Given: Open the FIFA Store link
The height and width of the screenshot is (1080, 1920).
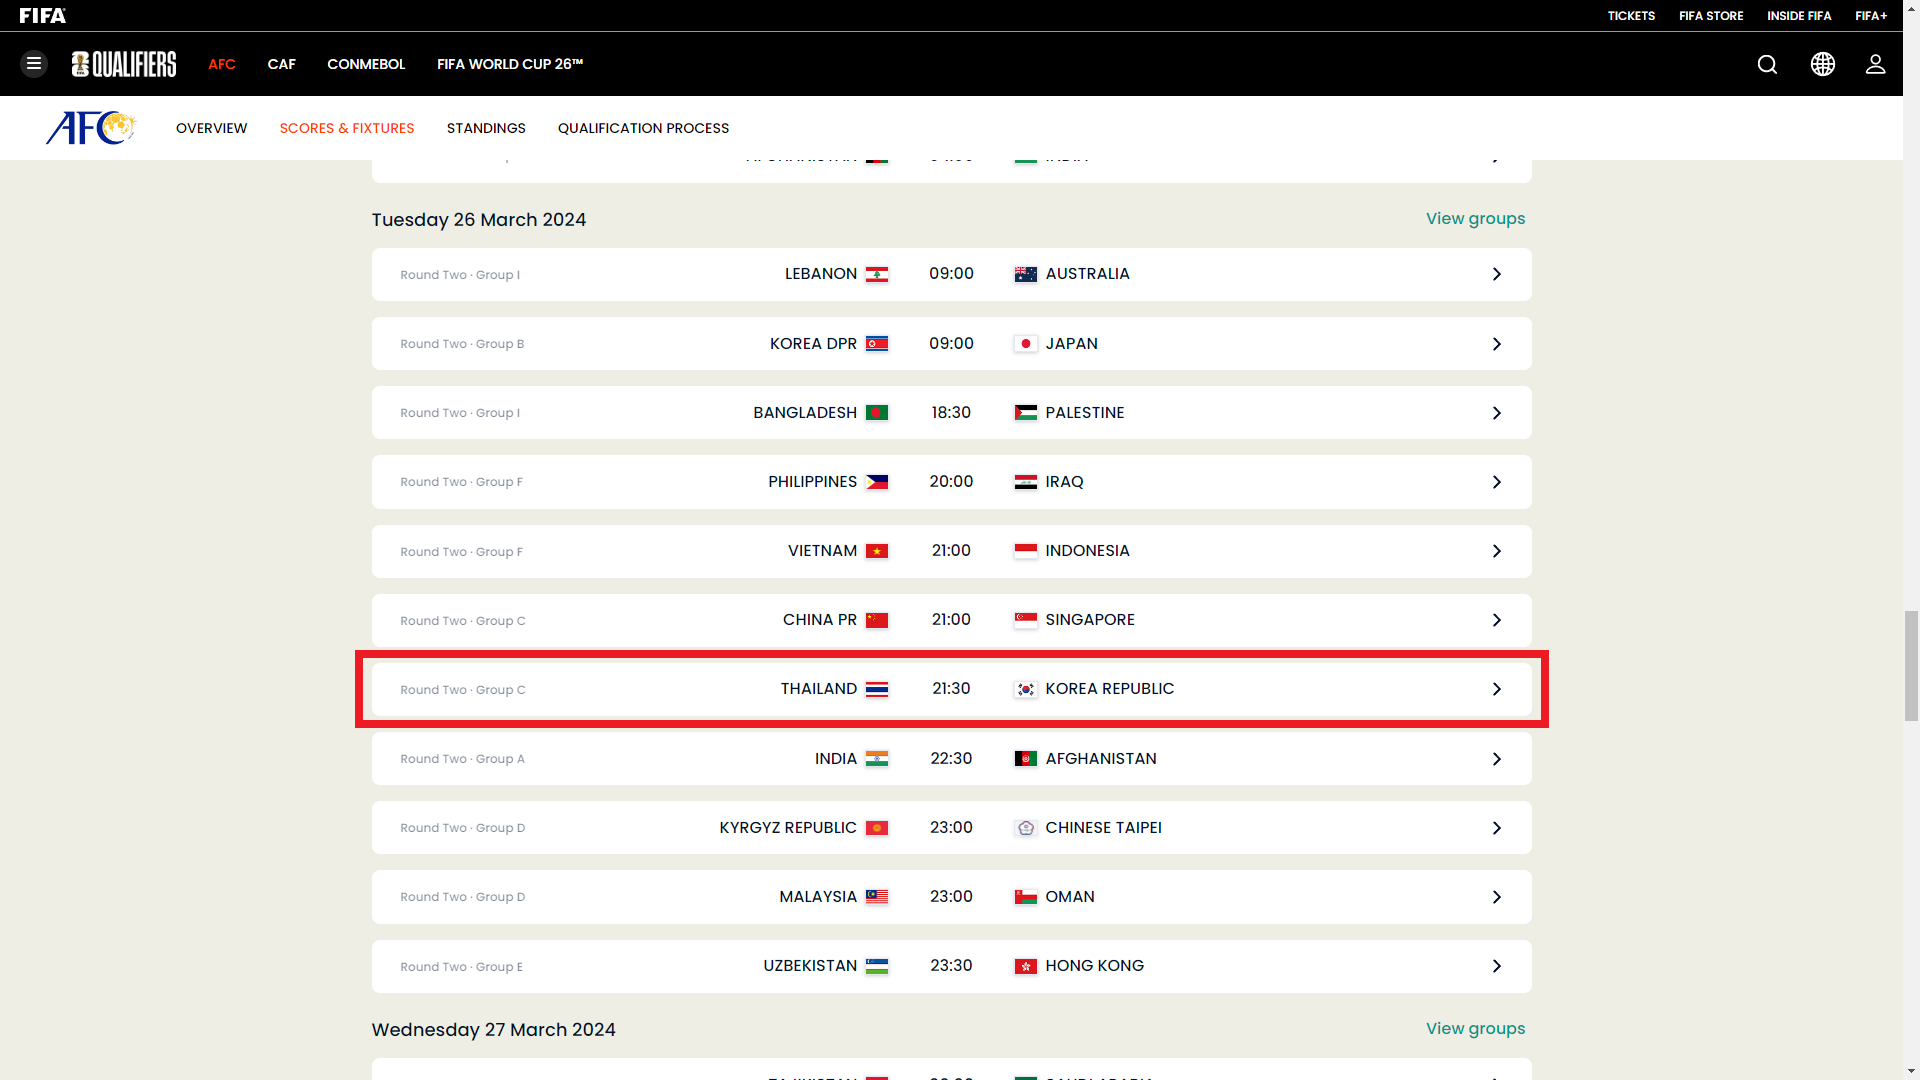Looking at the screenshot, I should [x=1711, y=15].
